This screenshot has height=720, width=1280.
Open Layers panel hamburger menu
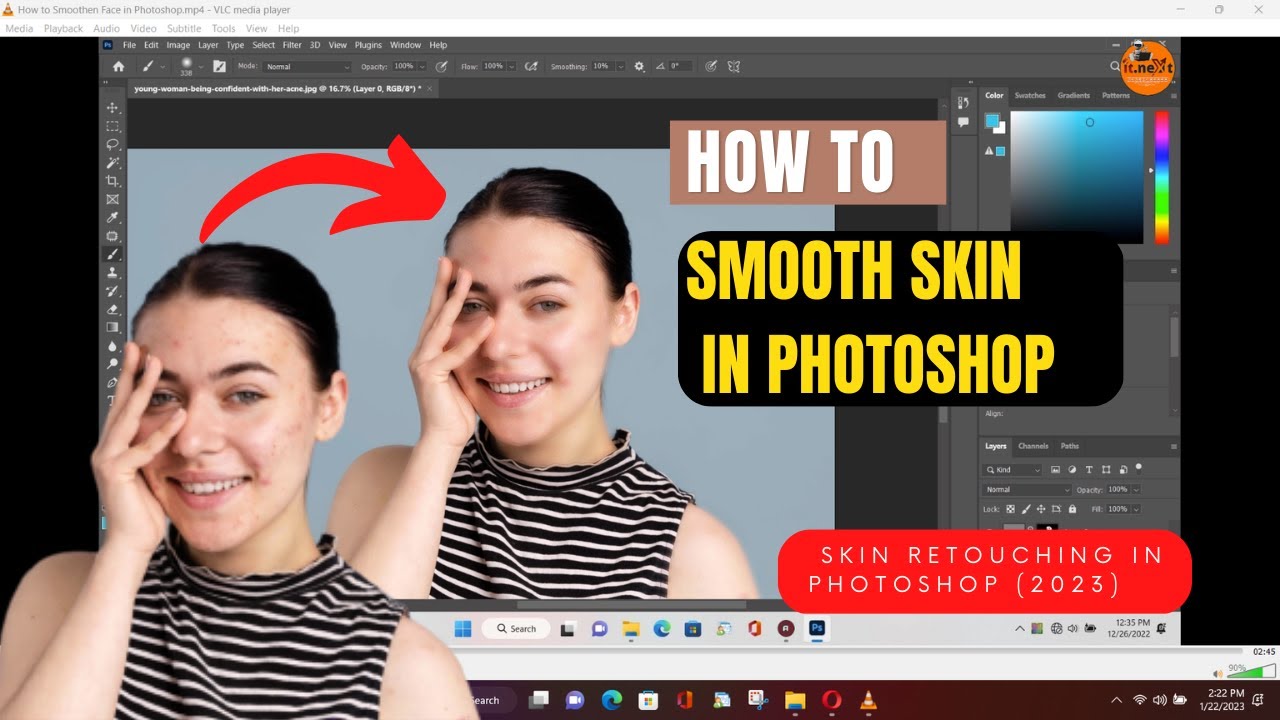(x=1174, y=446)
